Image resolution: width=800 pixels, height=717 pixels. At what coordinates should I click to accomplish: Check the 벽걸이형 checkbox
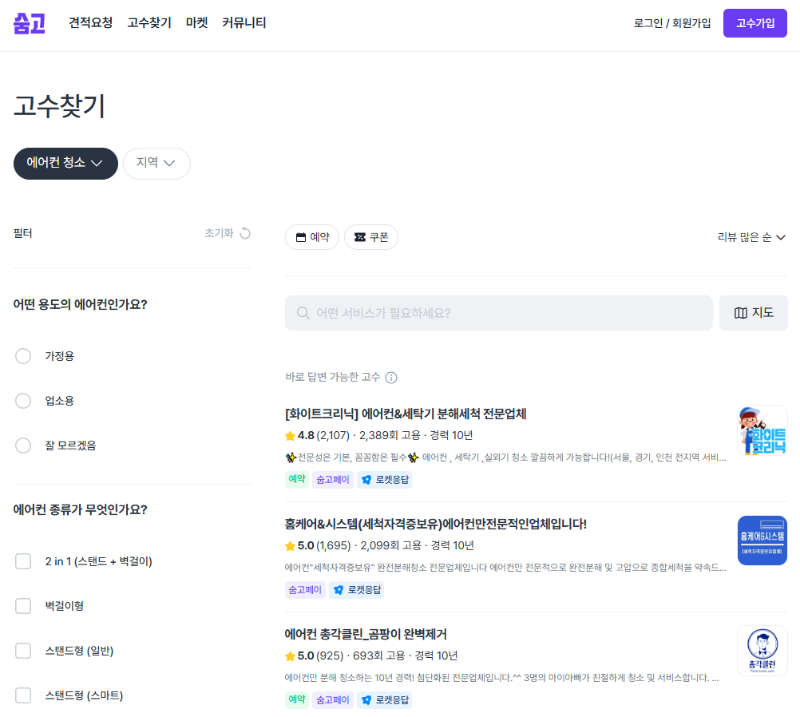click(23, 605)
